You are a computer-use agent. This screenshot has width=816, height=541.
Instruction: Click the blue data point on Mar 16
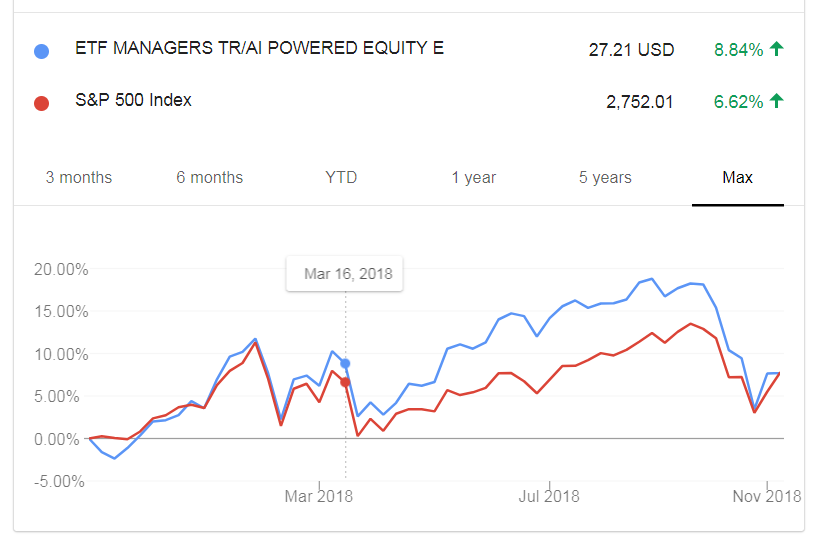(345, 364)
